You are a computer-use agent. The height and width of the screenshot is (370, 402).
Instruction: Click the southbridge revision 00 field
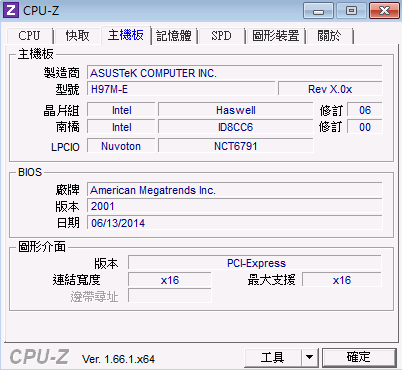point(365,127)
